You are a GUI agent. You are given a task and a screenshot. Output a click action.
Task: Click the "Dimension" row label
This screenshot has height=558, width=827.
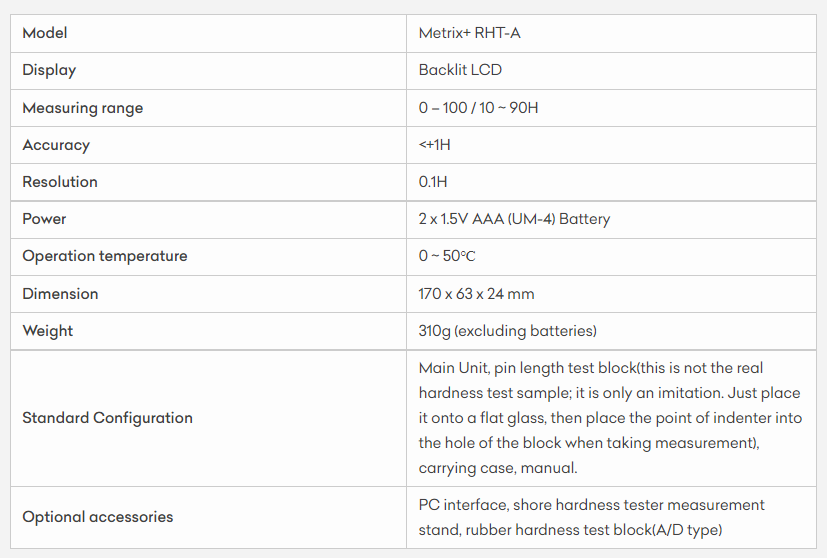pos(60,294)
